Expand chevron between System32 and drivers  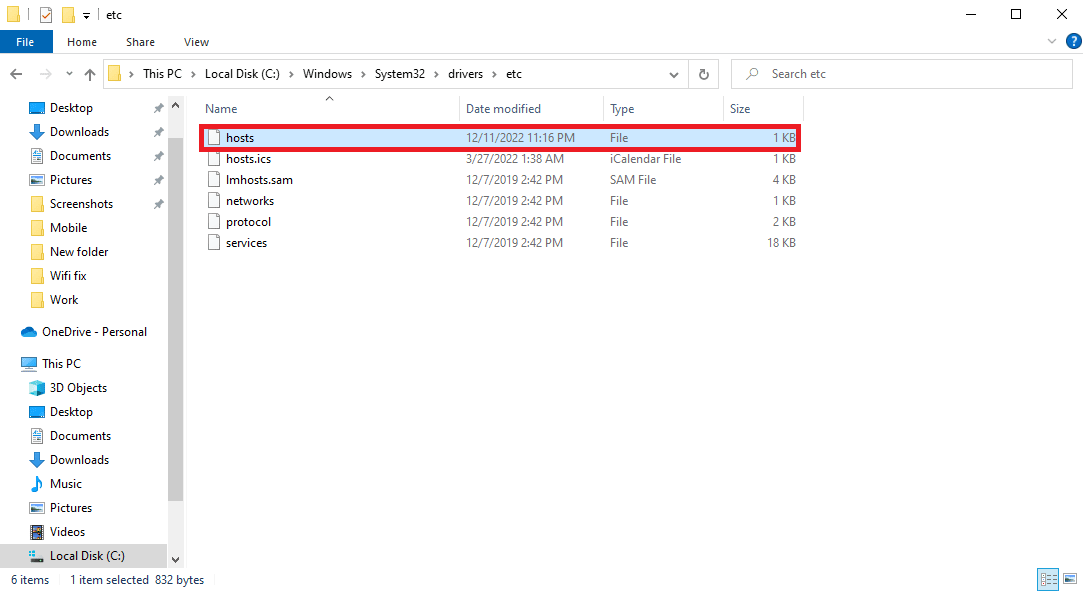click(x=437, y=74)
